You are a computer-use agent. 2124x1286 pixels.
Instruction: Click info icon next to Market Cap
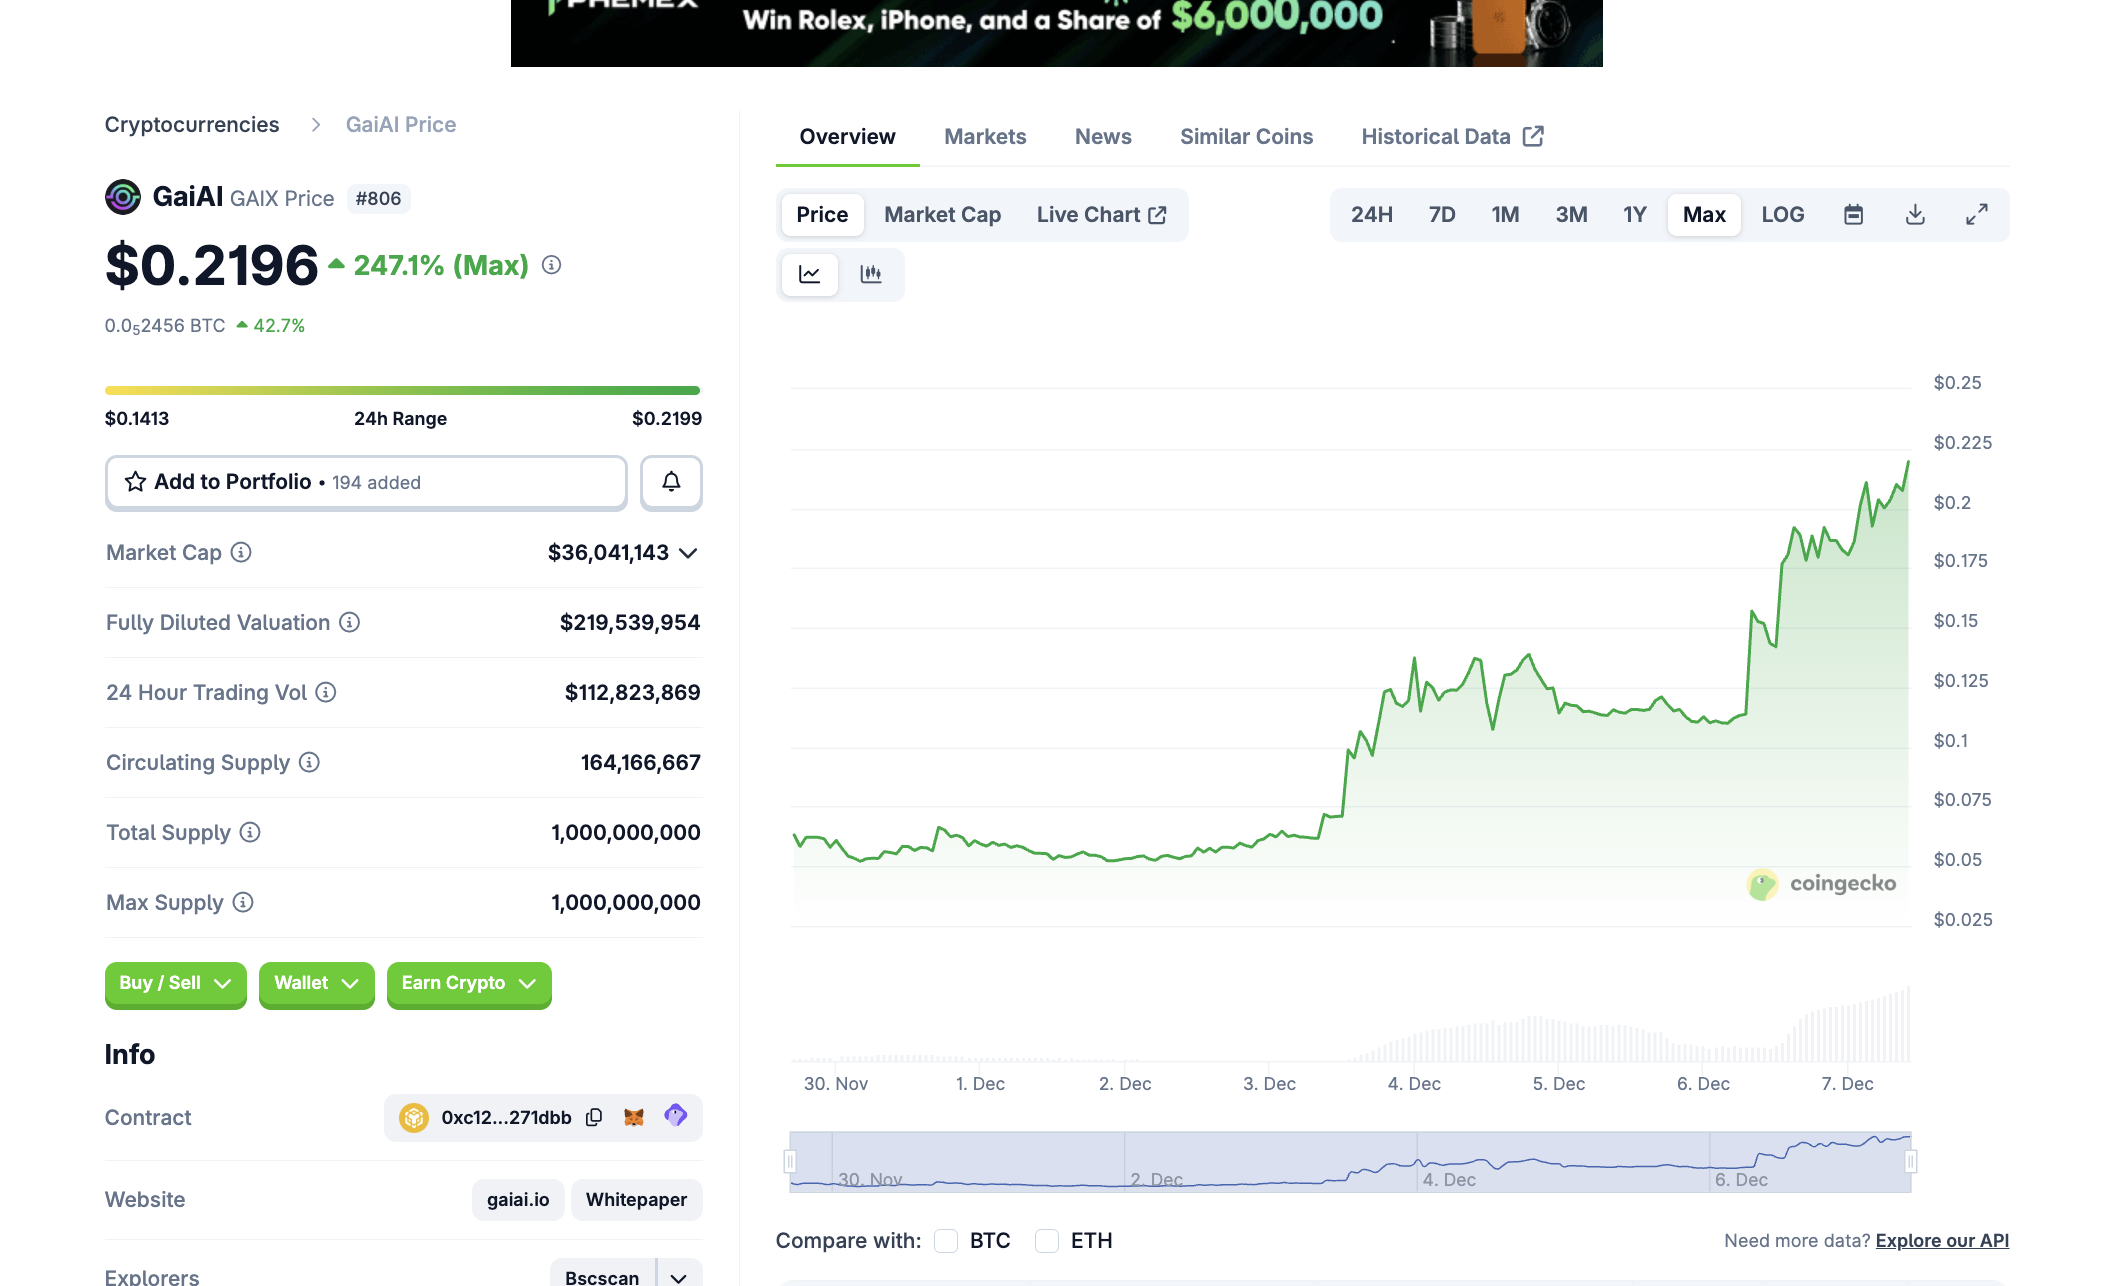tap(241, 552)
